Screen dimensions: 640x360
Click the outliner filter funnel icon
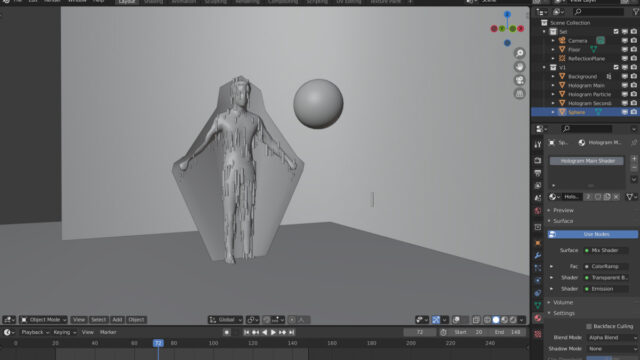pos(635,12)
